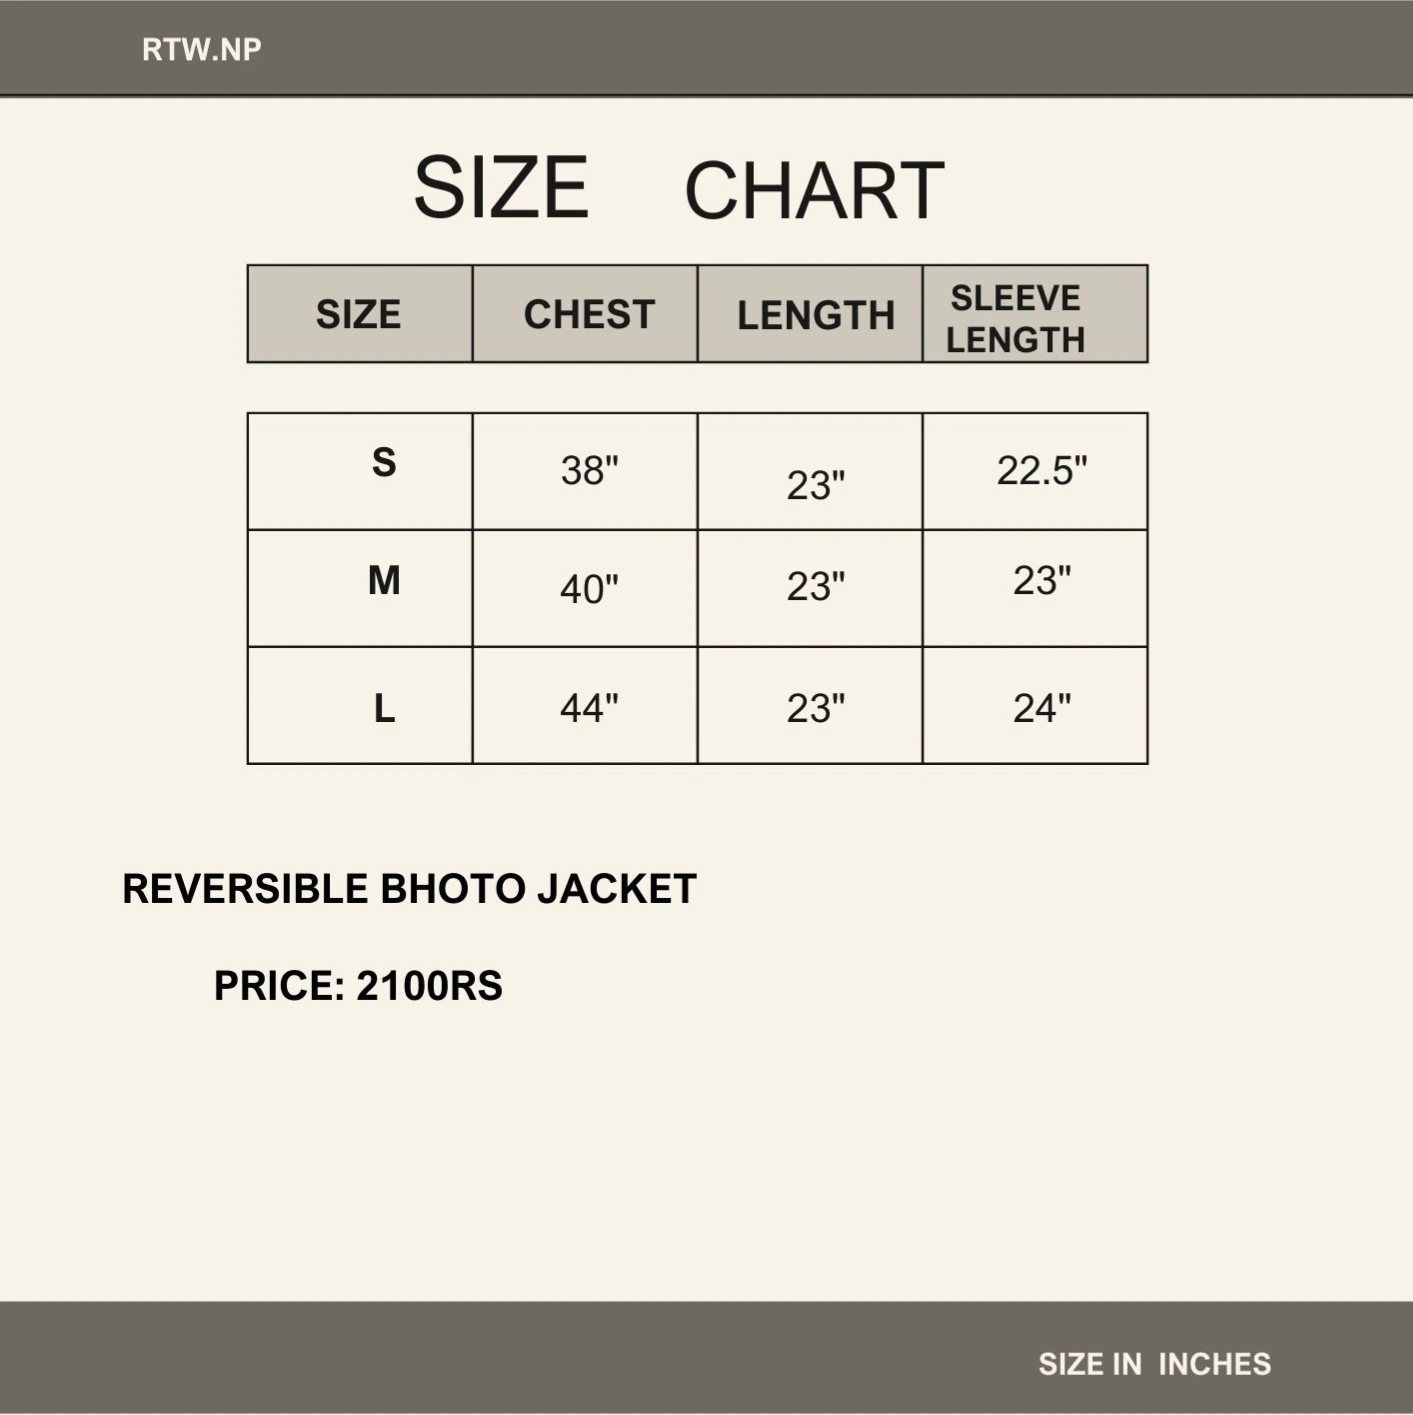Select the M size row label
This screenshot has width=1413, height=1415.
point(384,581)
